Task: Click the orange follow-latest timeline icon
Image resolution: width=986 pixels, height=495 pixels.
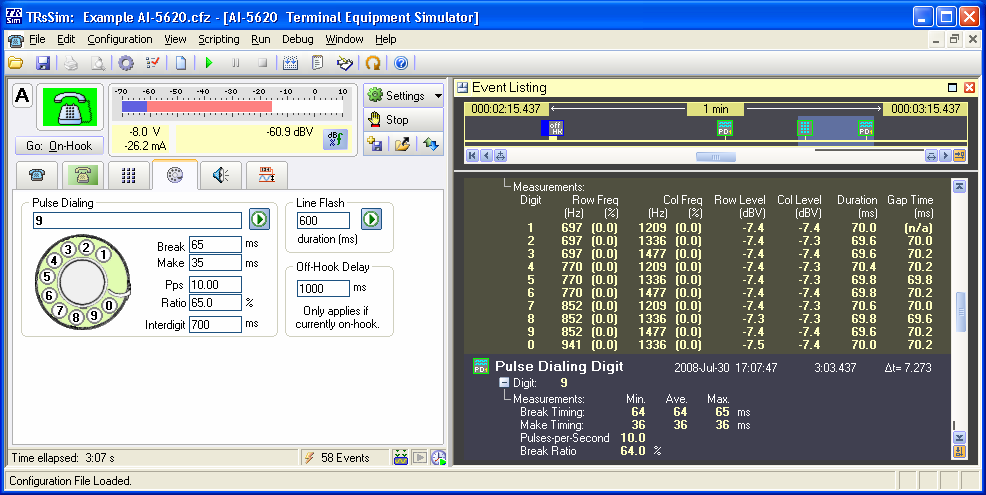Action: (960, 155)
